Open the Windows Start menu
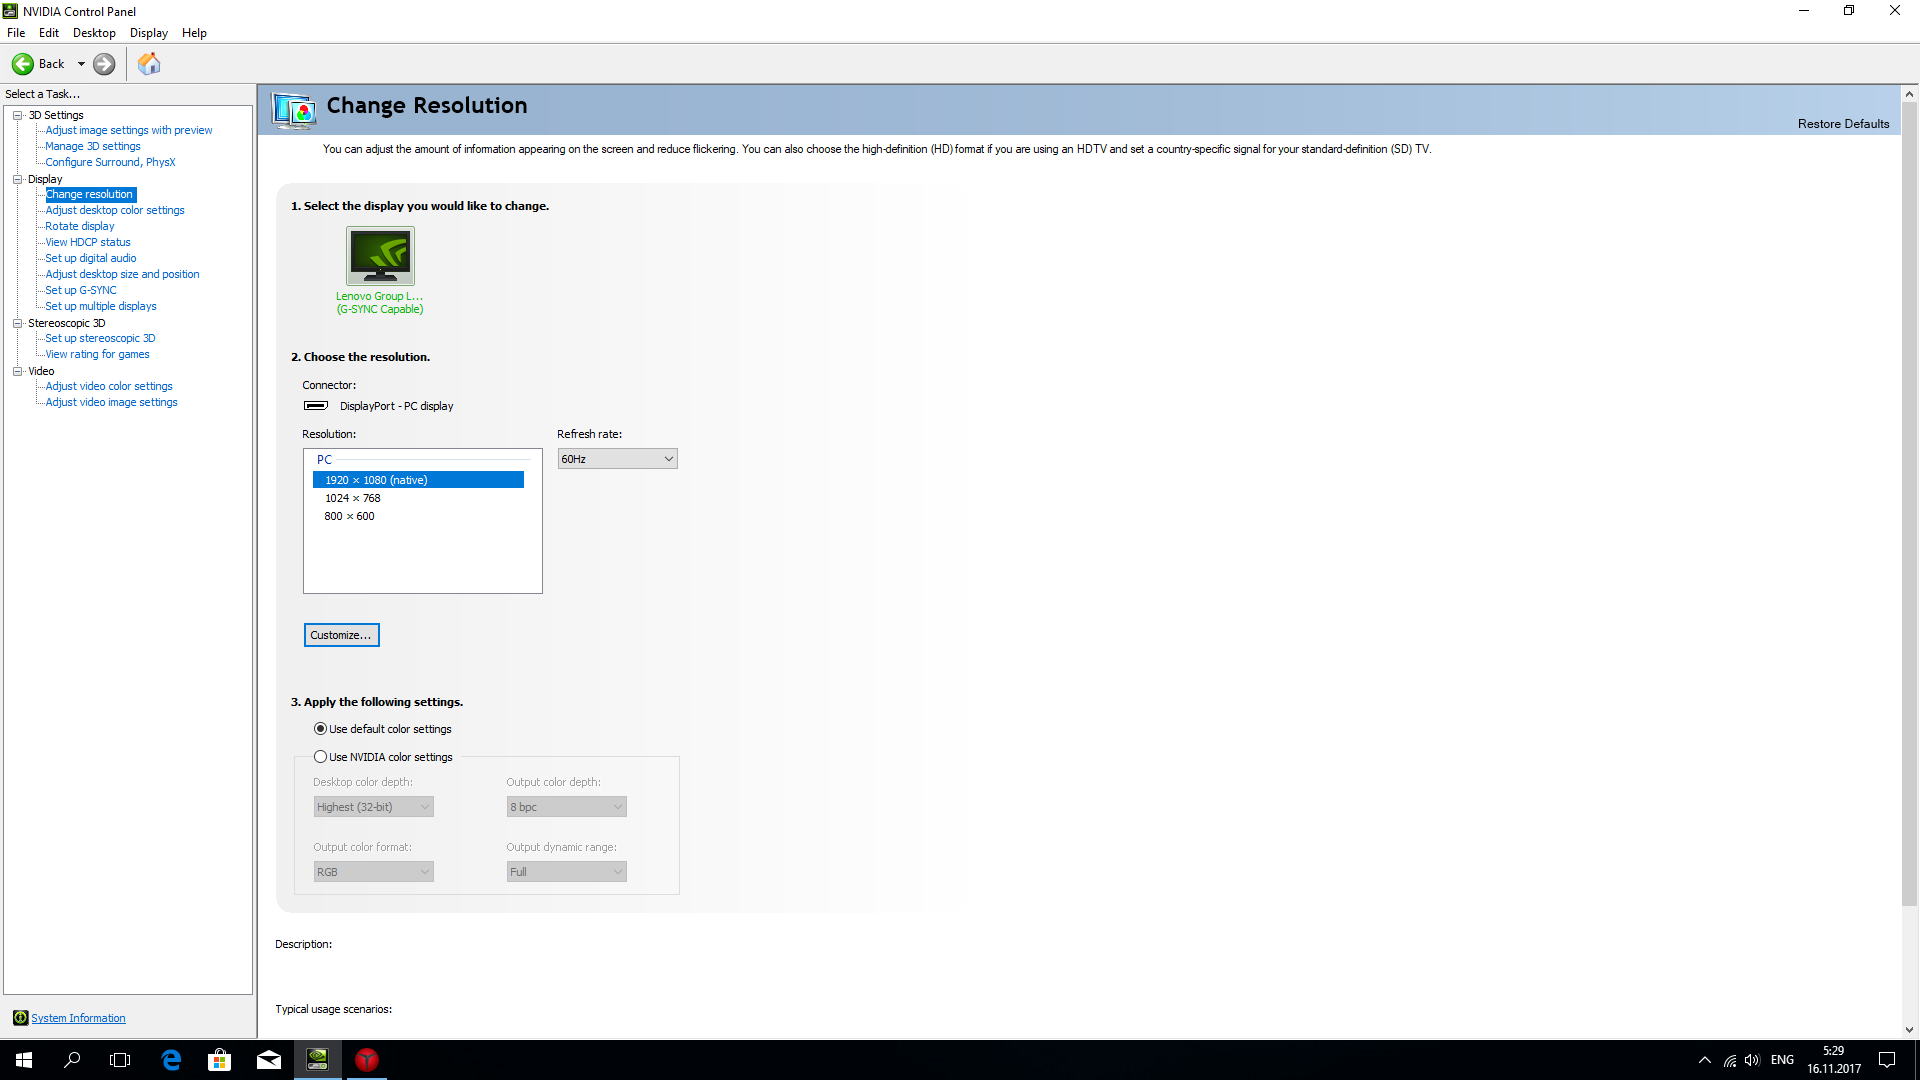 (x=24, y=1060)
